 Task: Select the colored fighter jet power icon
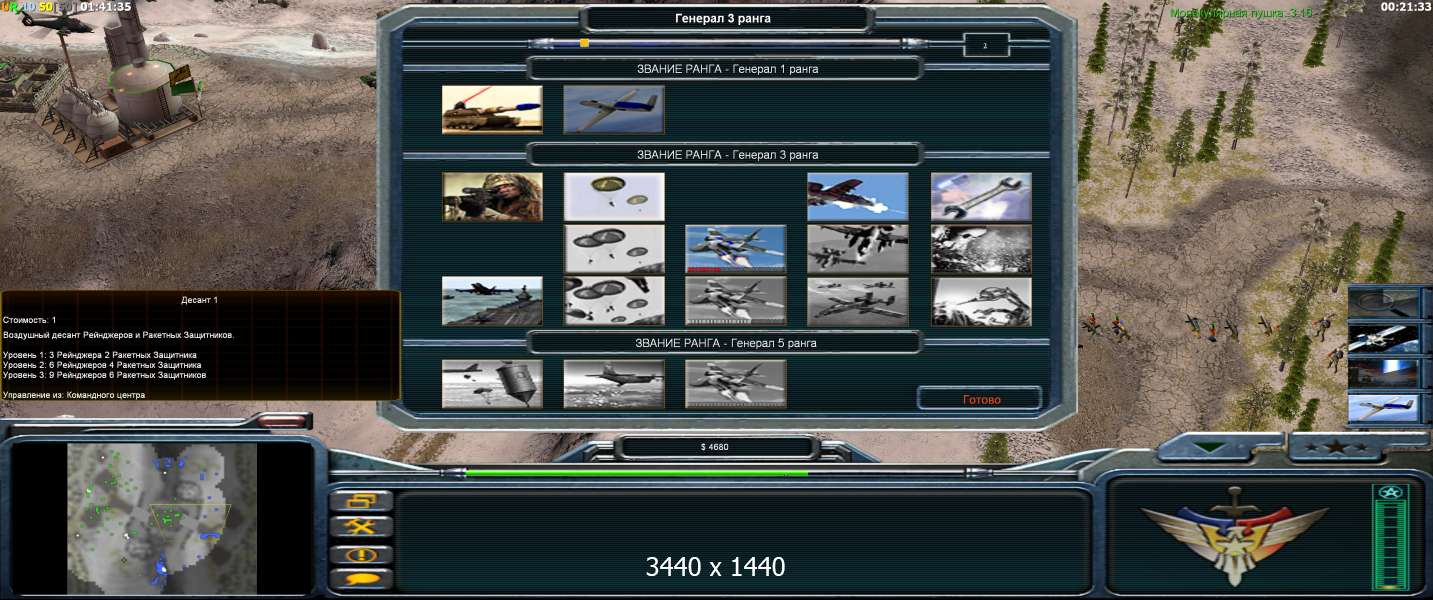(x=735, y=249)
